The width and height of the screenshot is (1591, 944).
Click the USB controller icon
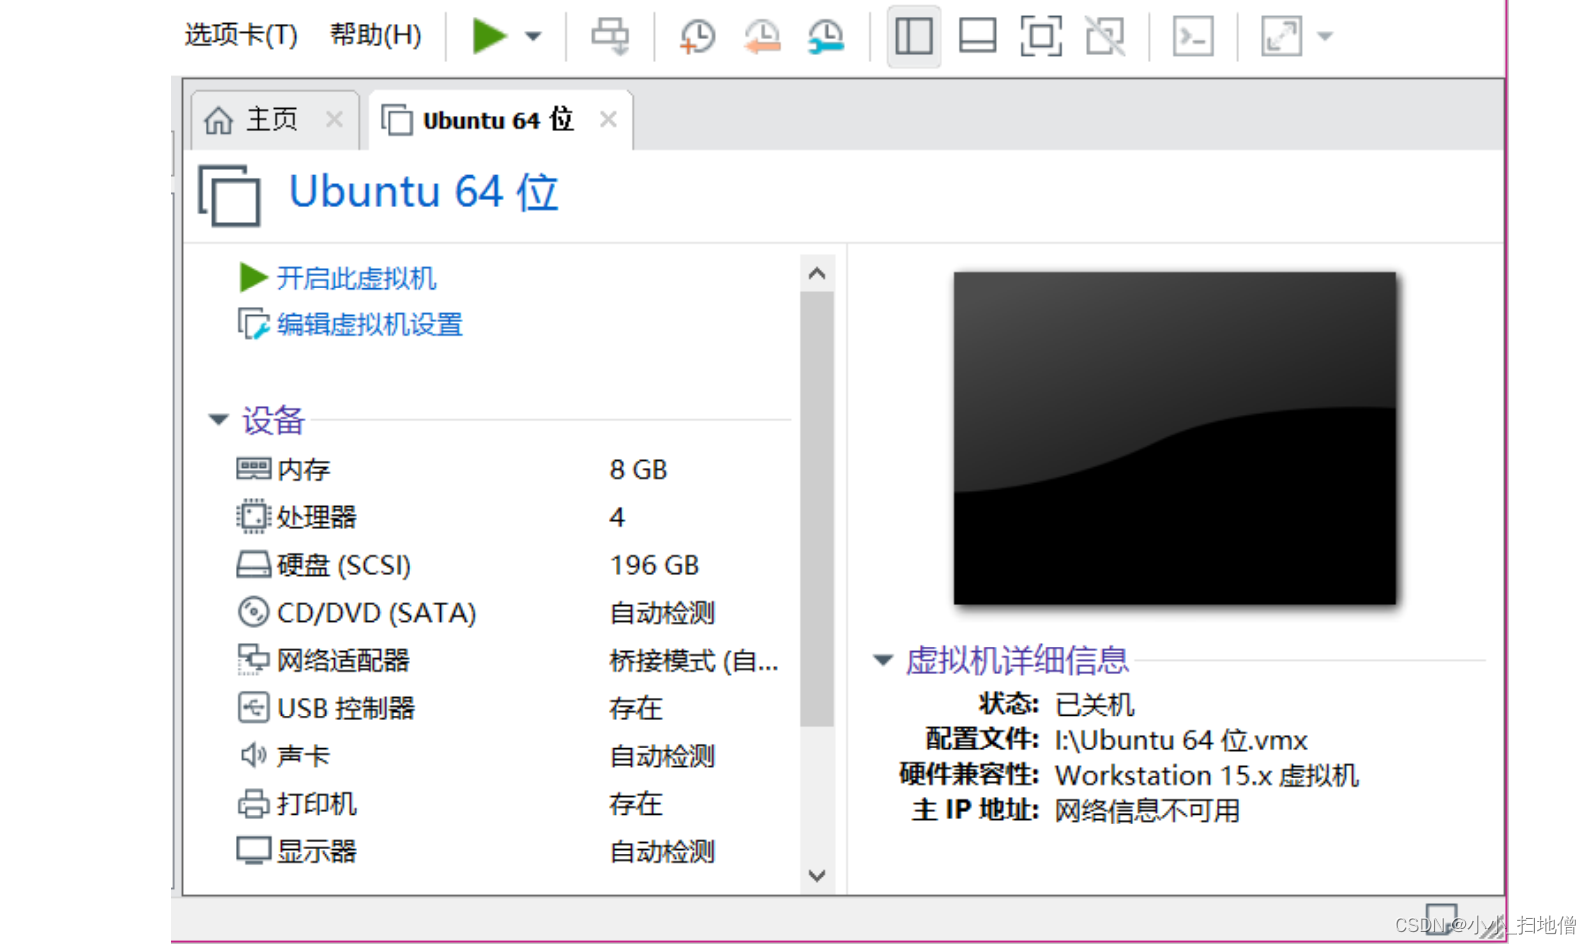click(254, 707)
